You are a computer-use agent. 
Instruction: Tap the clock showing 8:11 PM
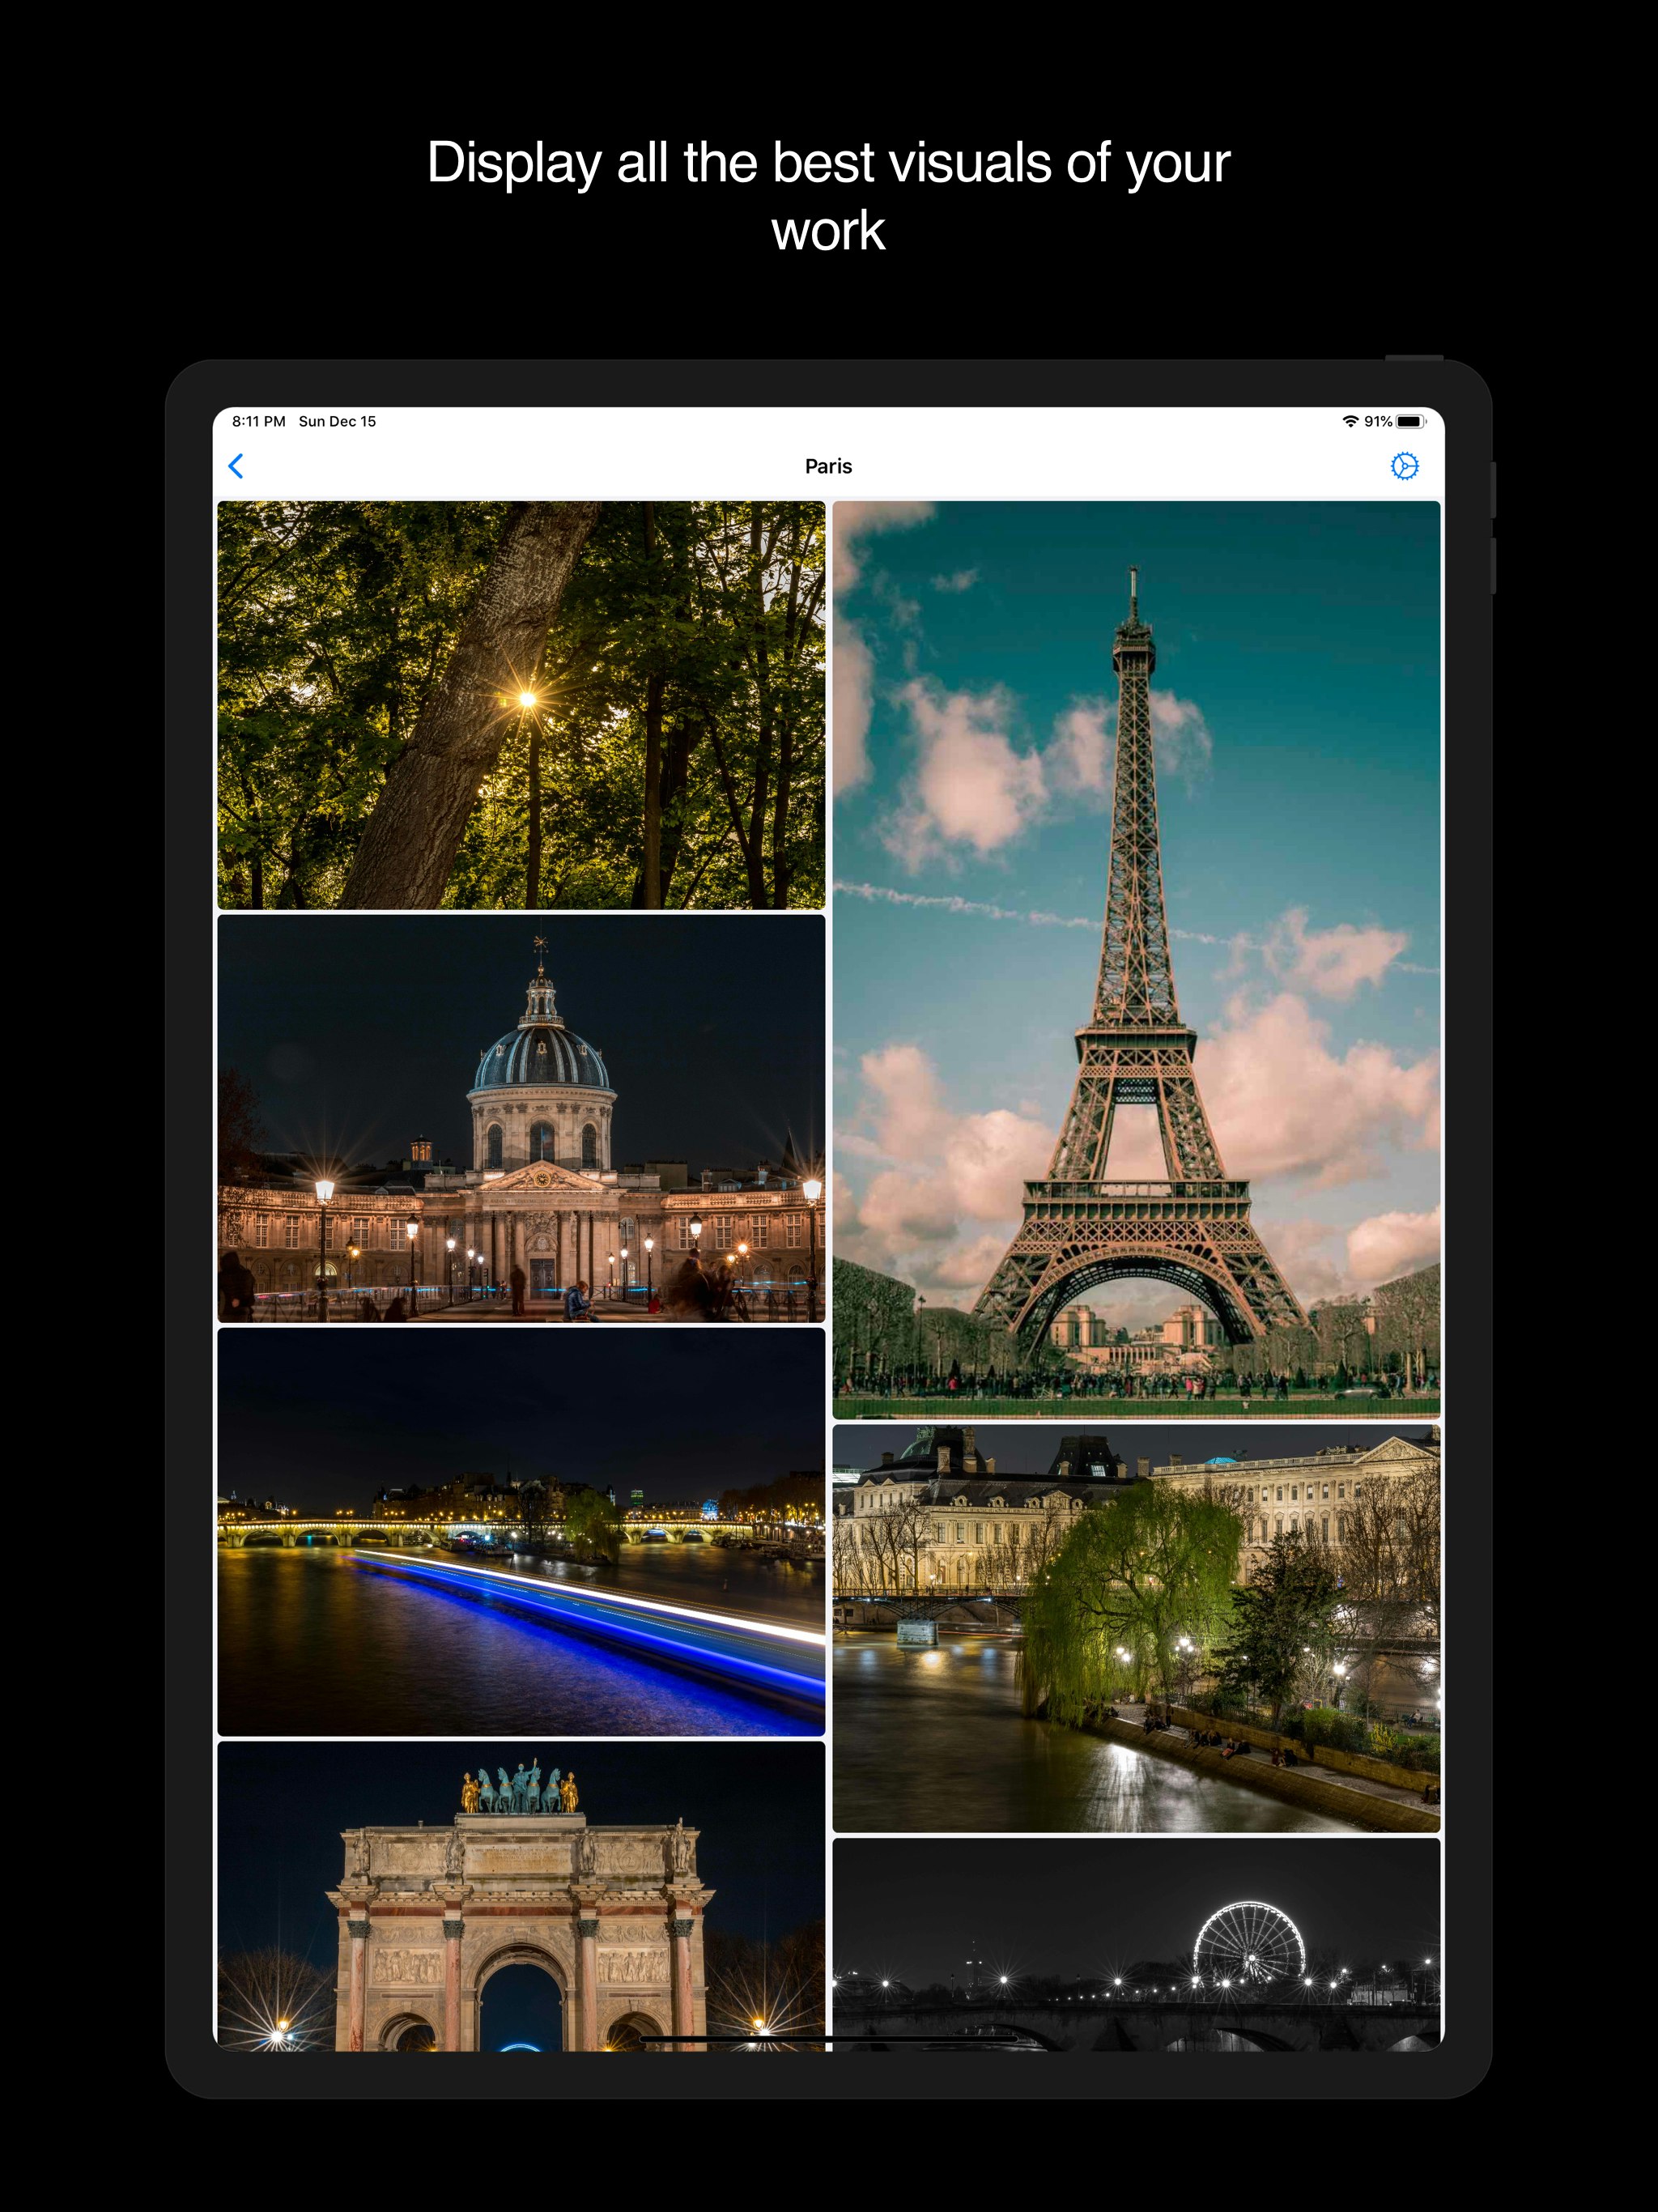(x=258, y=421)
